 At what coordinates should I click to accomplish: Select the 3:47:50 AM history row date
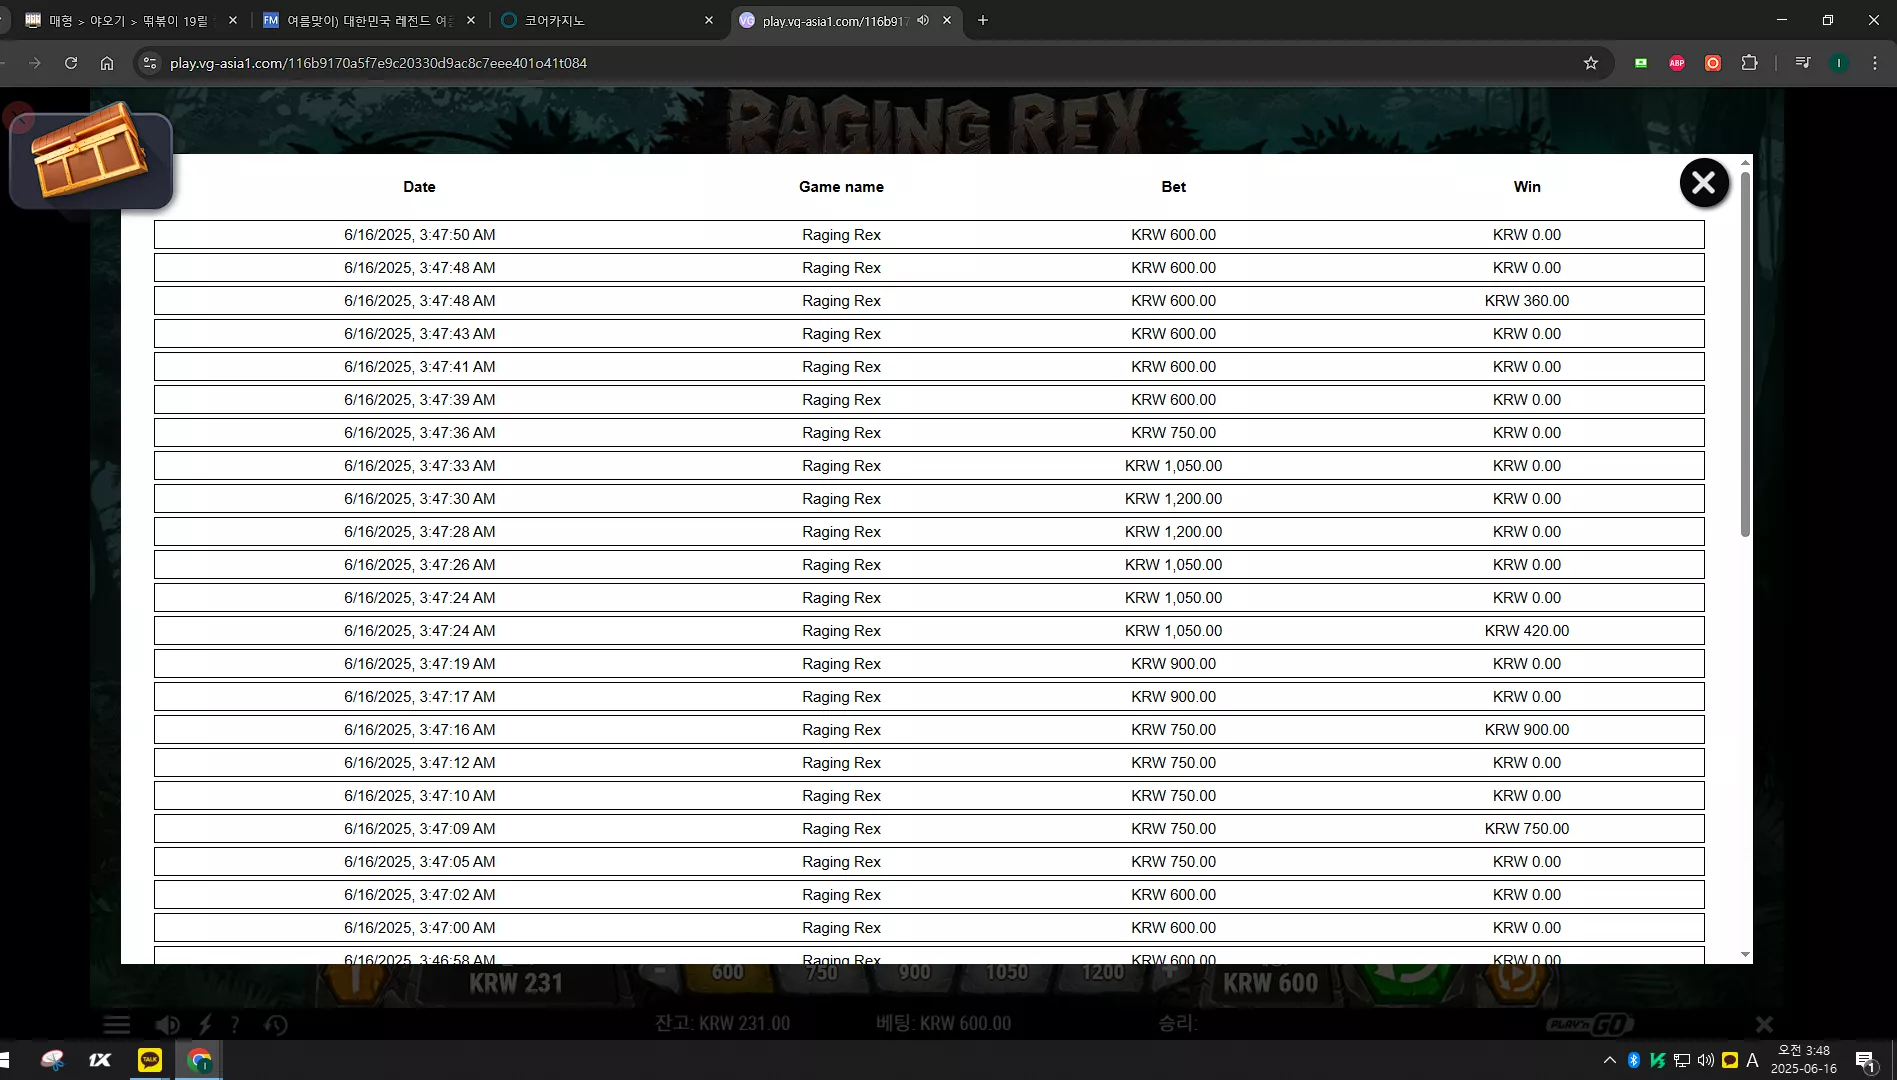[420, 235]
